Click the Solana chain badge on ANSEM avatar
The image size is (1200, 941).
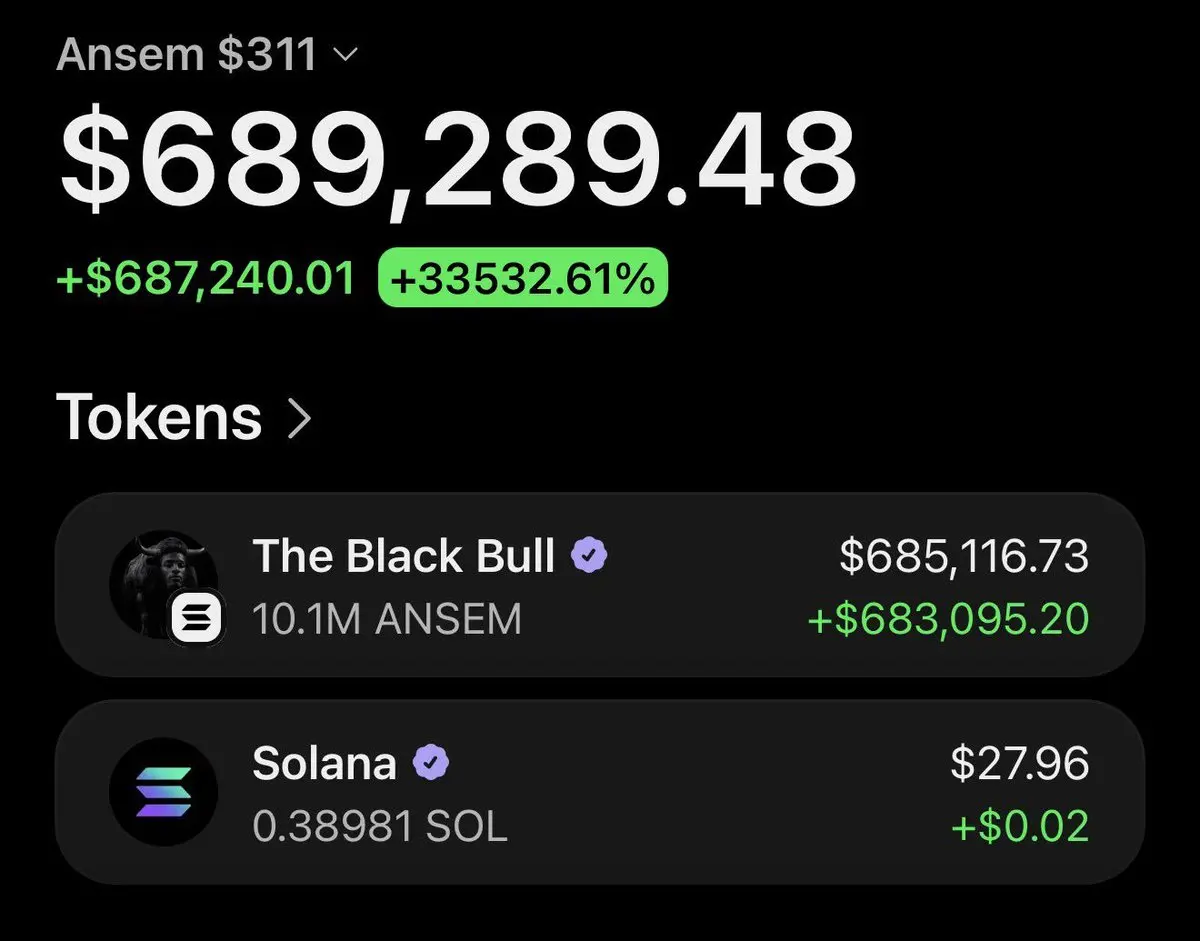tap(197, 619)
